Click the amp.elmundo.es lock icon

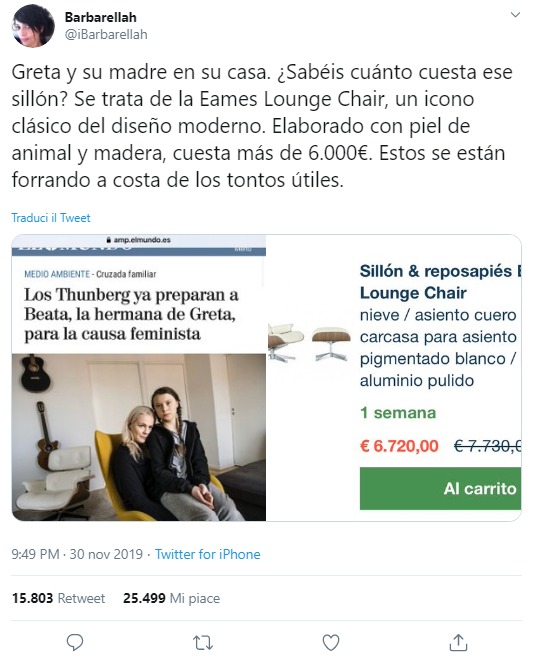pos(109,240)
